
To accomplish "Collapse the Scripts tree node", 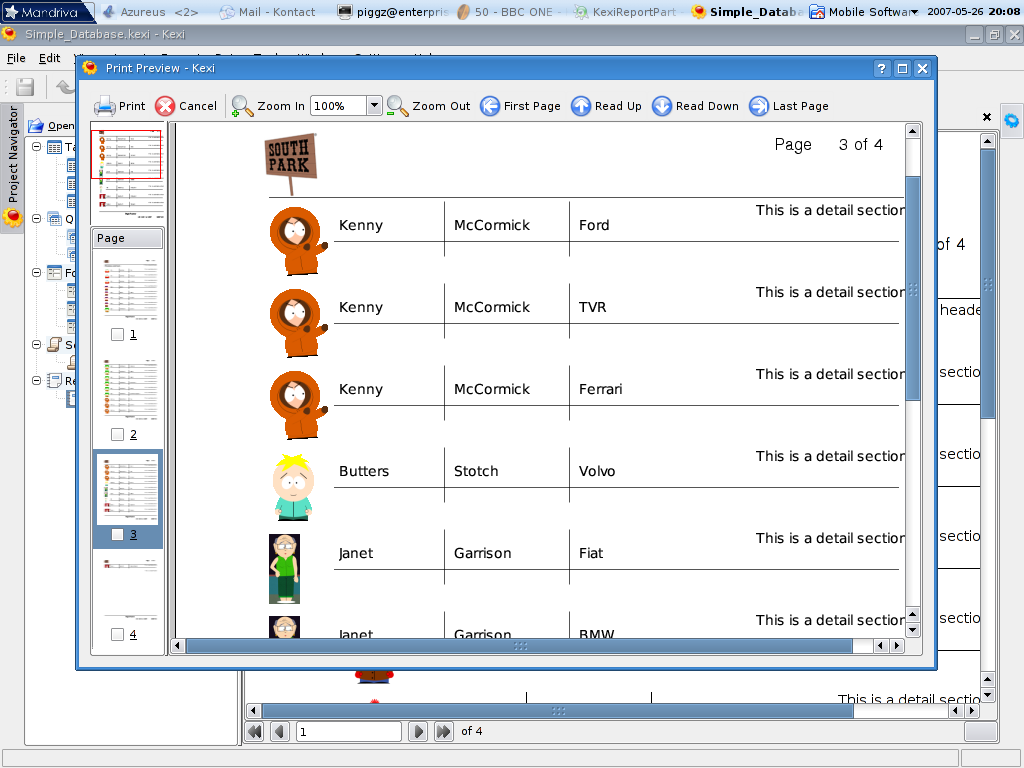I will pos(37,345).
